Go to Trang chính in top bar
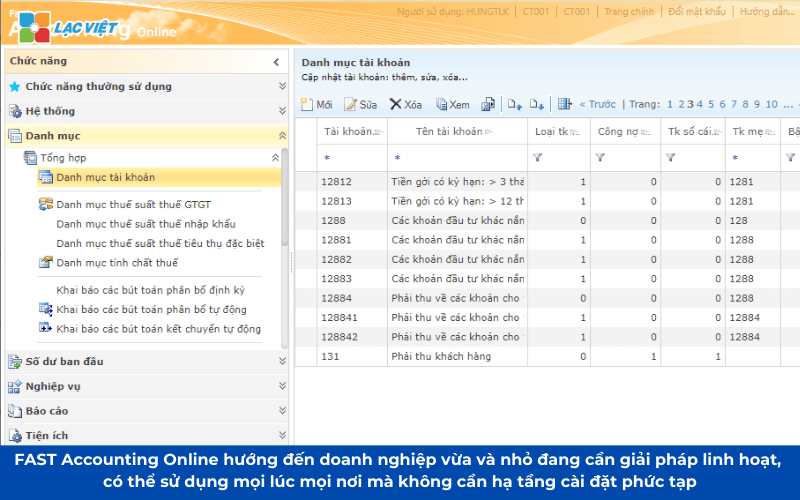 [x=629, y=12]
